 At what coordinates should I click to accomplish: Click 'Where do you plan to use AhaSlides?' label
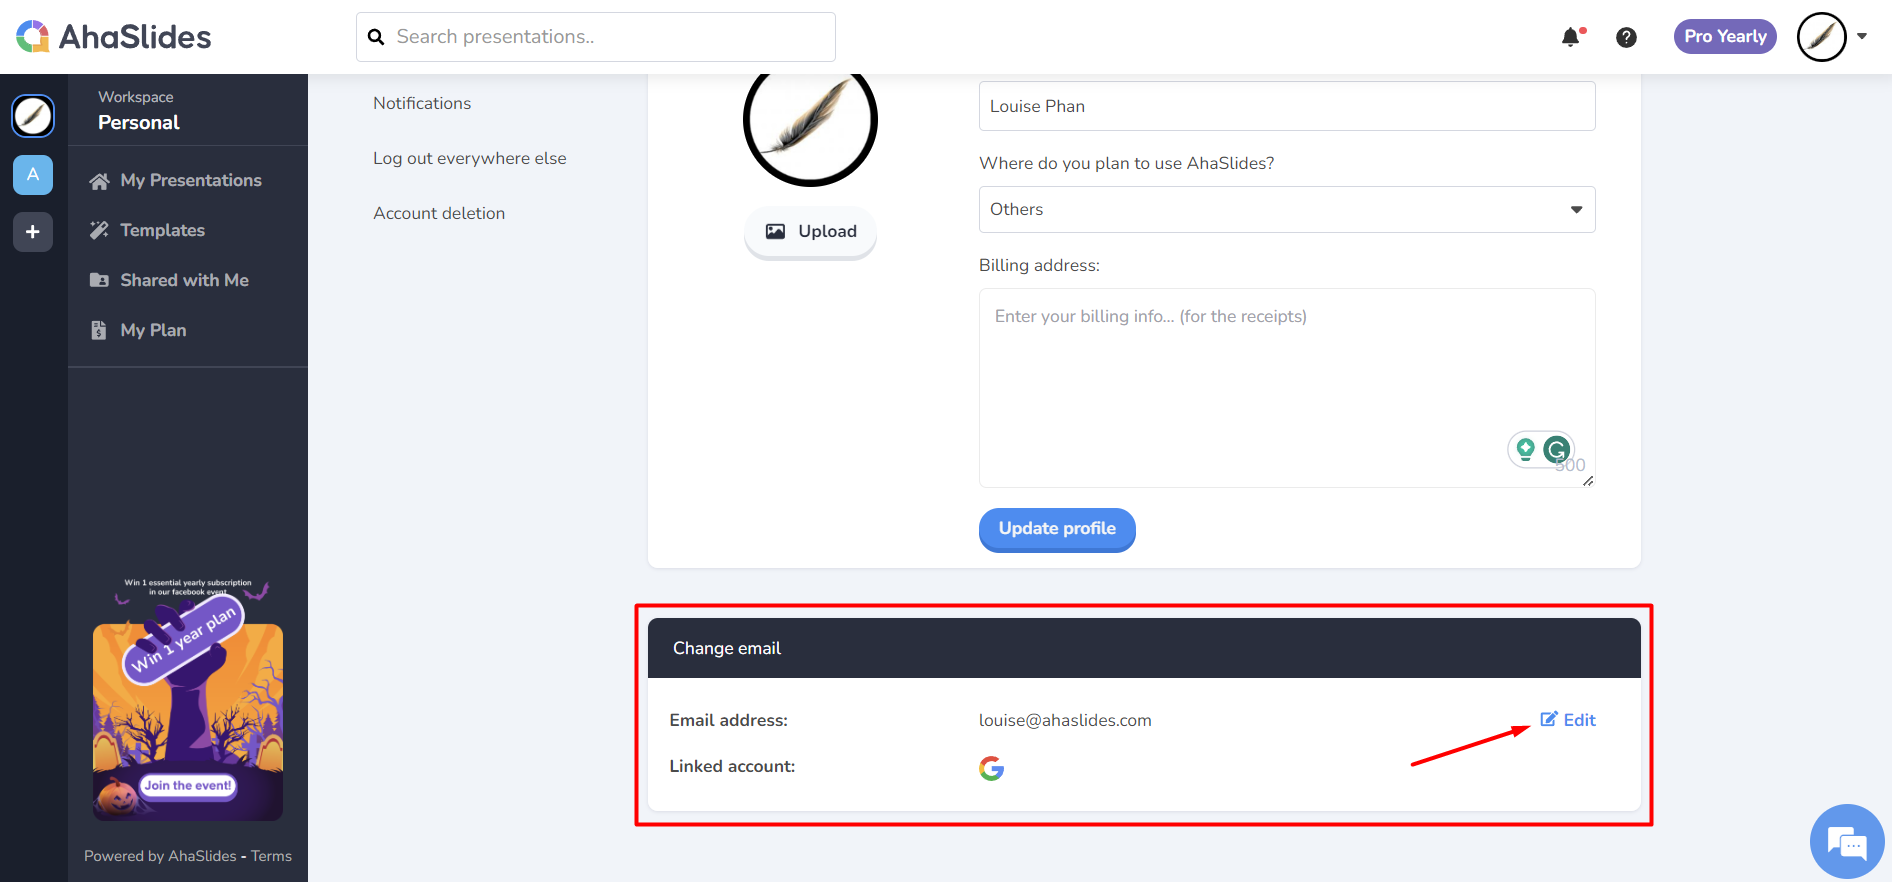click(1127, 163)
